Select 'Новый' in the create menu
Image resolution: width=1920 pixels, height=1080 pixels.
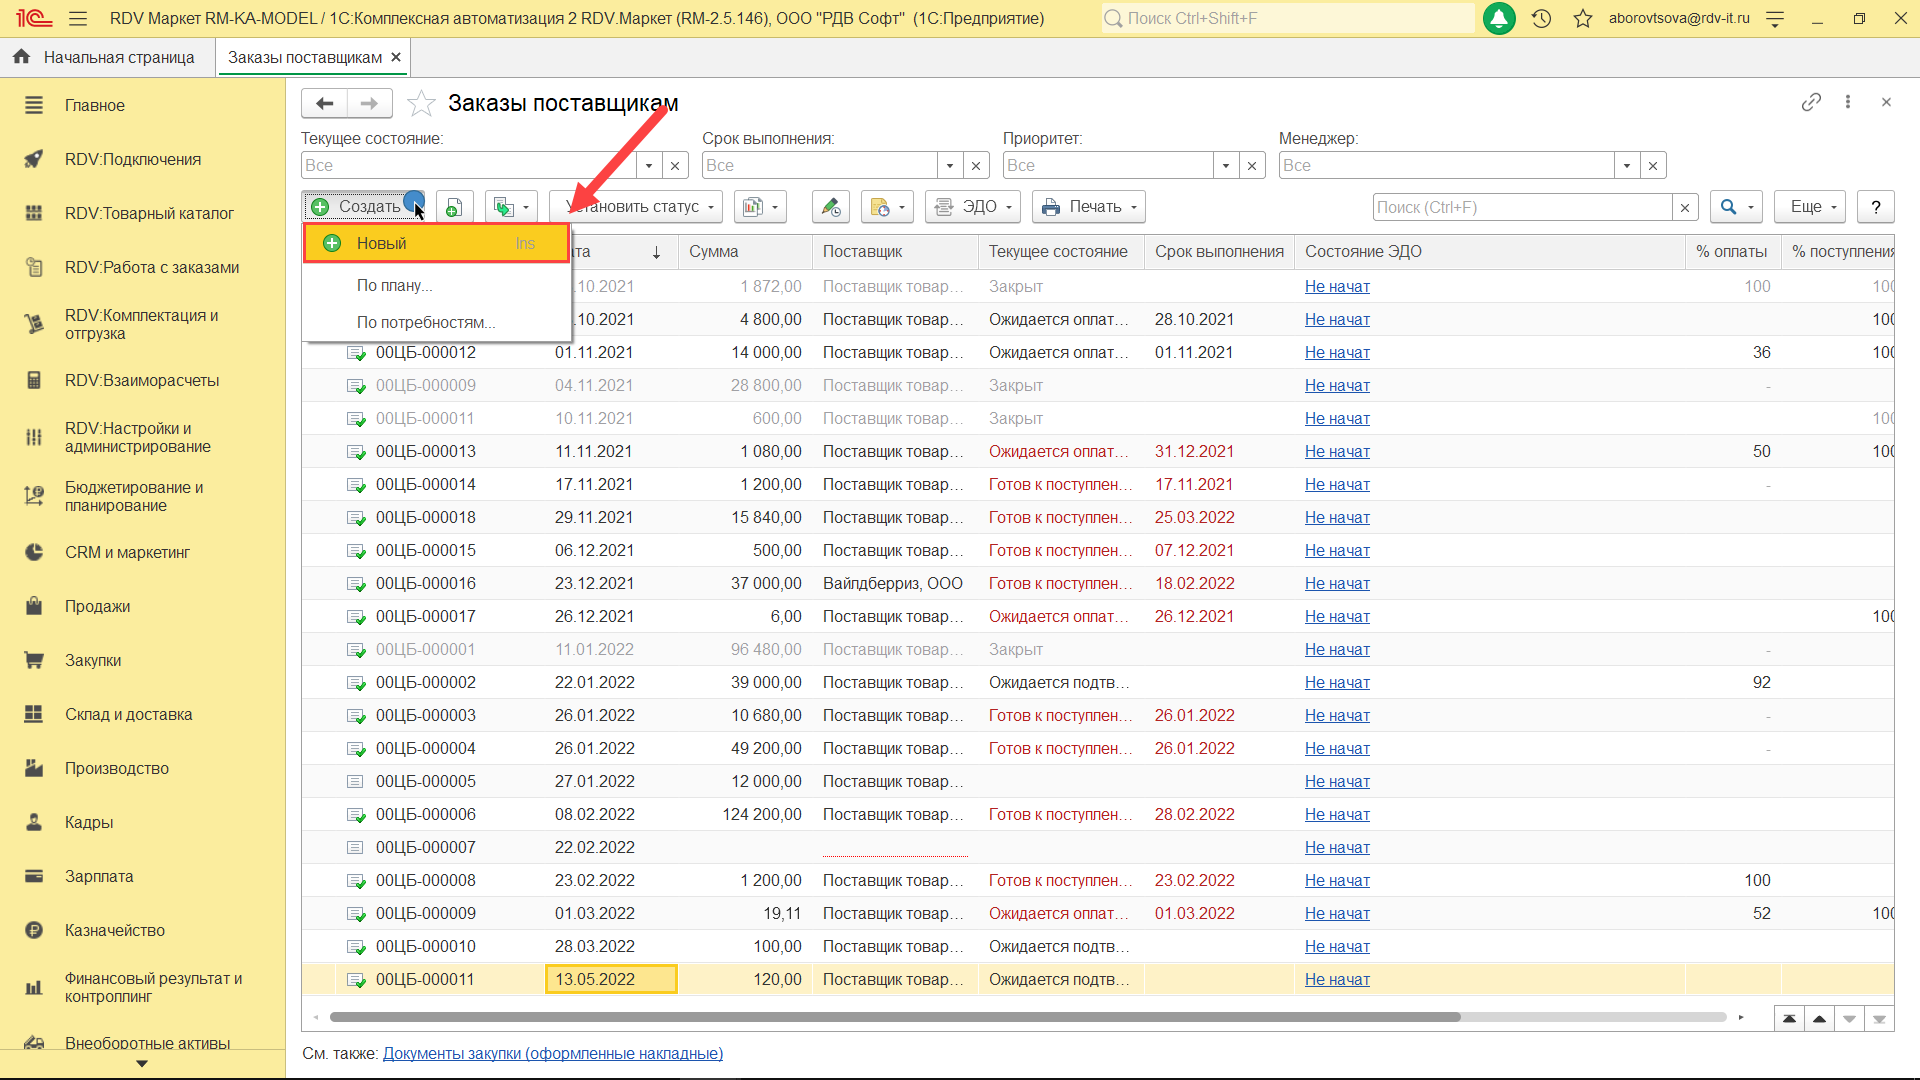(382, 243)
